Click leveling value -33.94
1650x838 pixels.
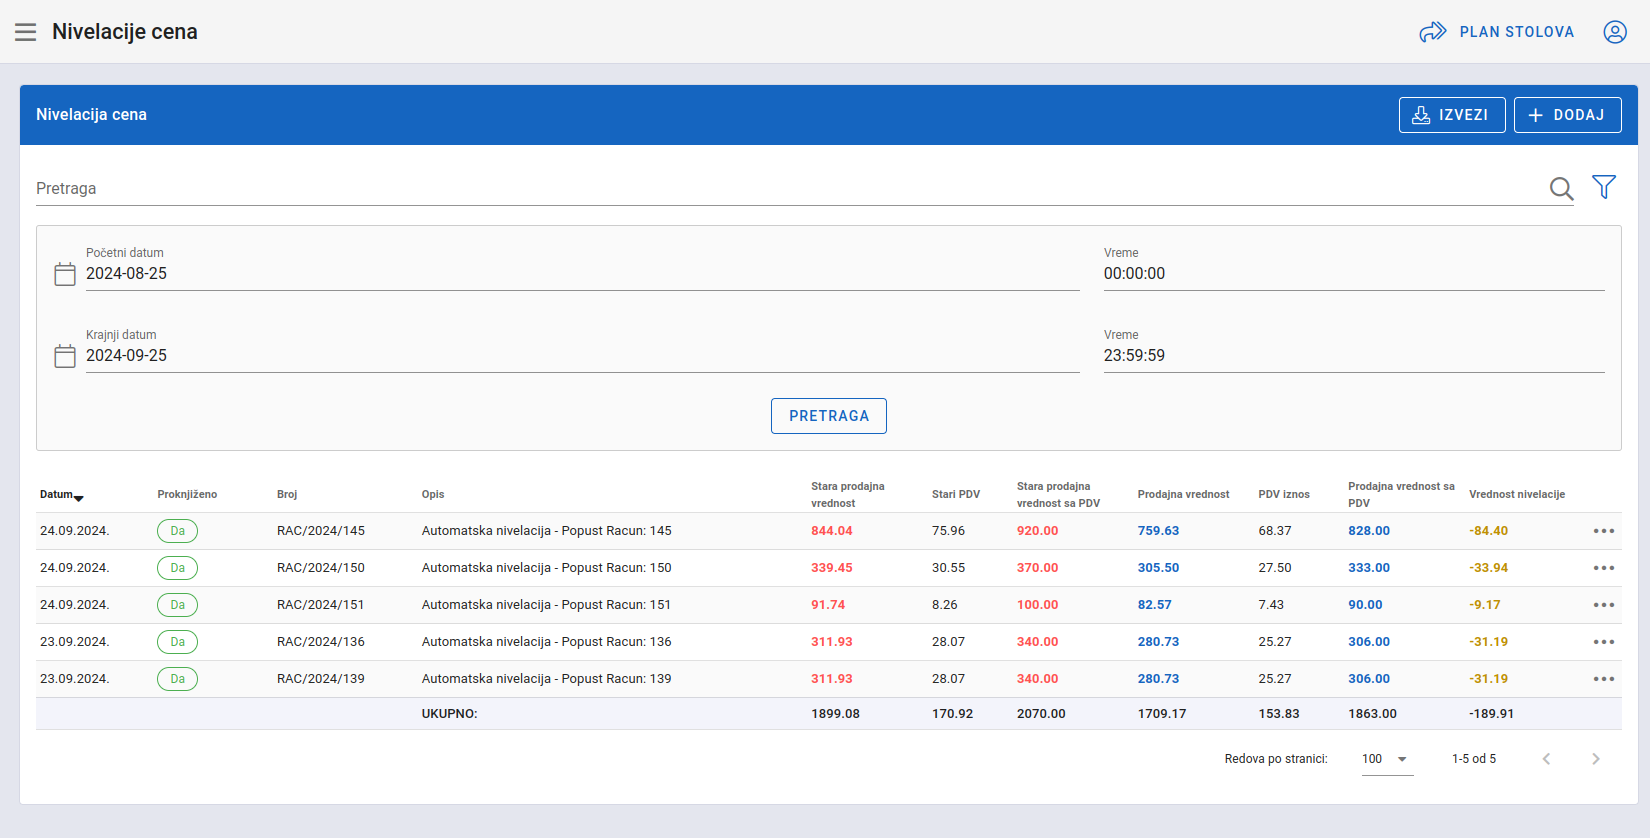[1489, 568]
